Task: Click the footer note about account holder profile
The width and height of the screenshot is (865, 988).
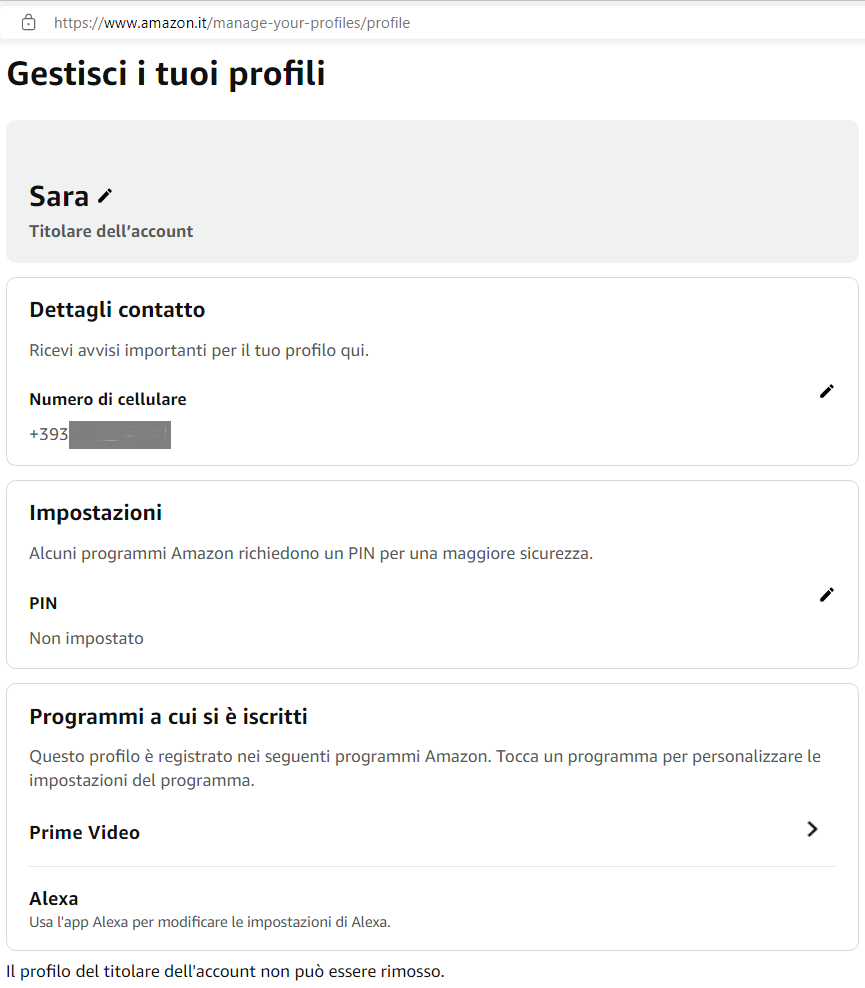Action: pos(225,971)
